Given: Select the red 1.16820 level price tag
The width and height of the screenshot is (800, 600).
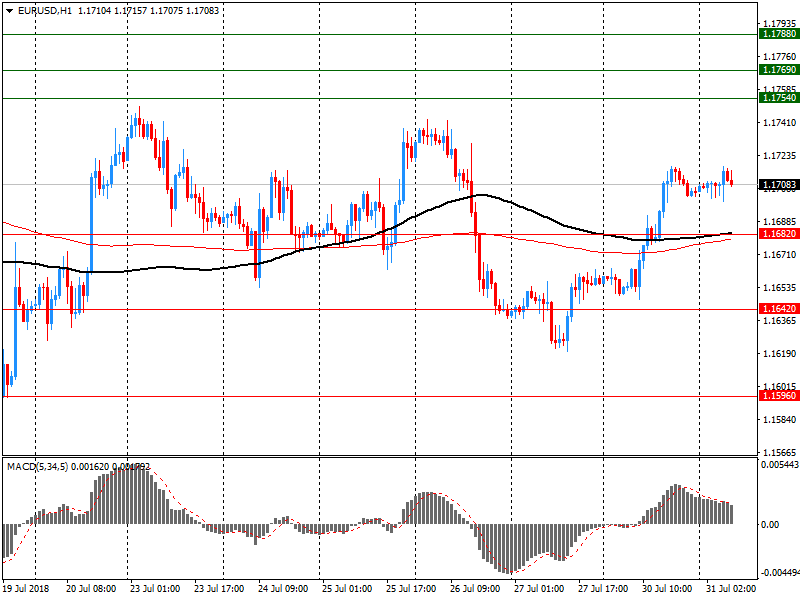Looking at the screenshot, I should pyautogui.click(x=778, y=234).
